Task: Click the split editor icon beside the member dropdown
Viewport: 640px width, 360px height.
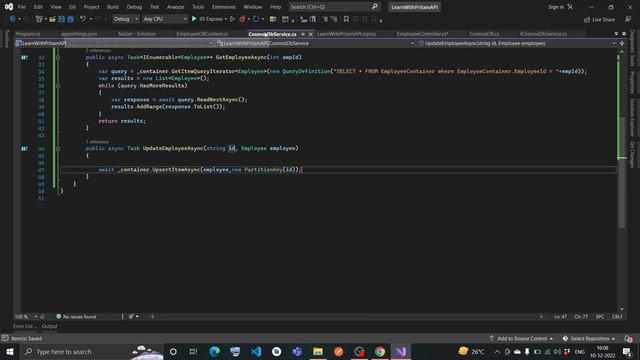Action: 622,43
